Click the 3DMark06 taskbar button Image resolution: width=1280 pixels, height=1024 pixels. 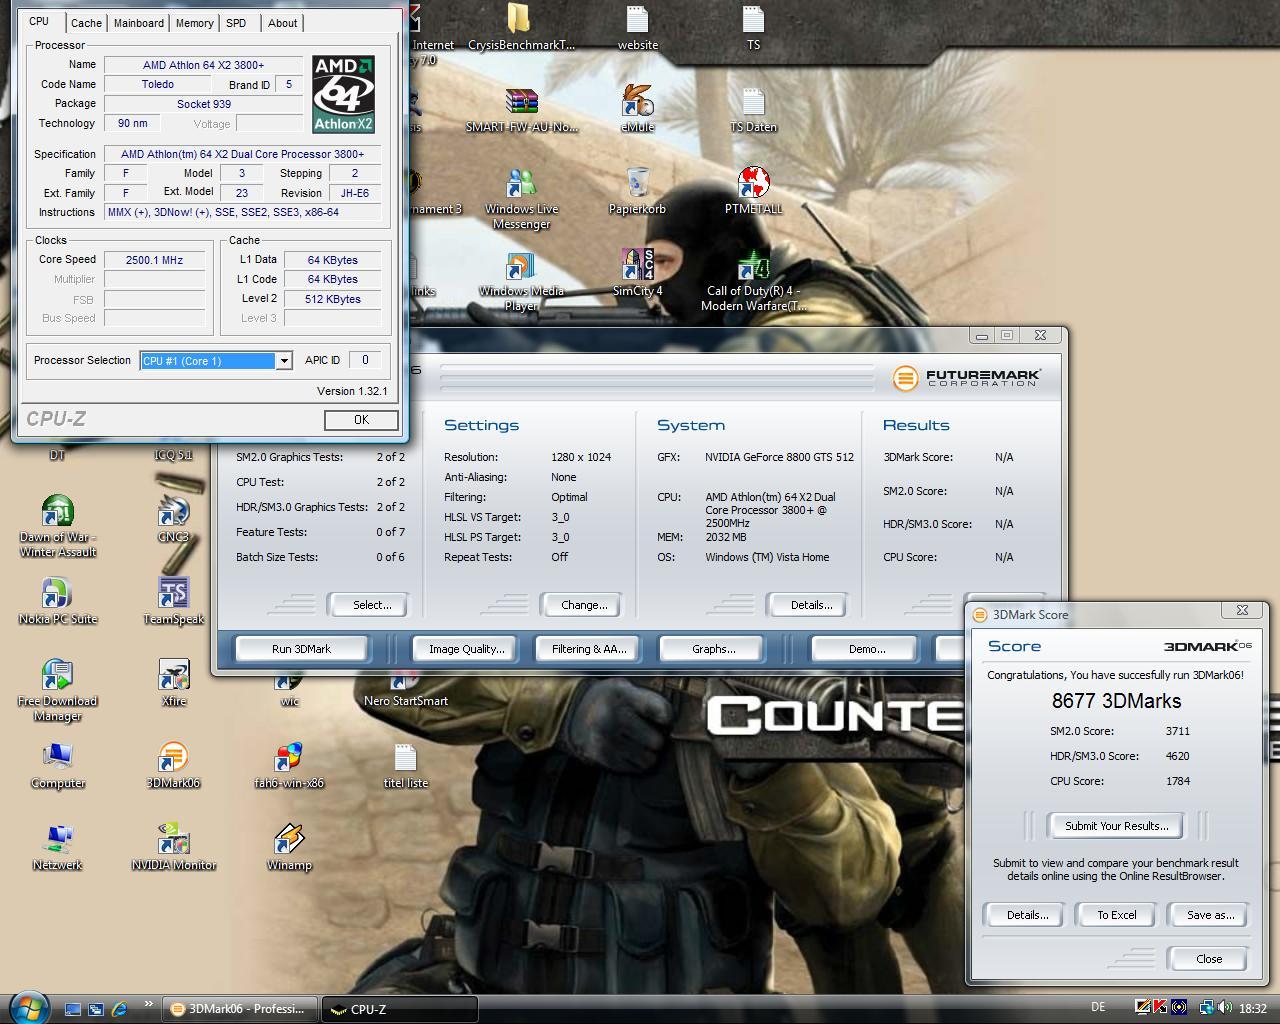240,1009
